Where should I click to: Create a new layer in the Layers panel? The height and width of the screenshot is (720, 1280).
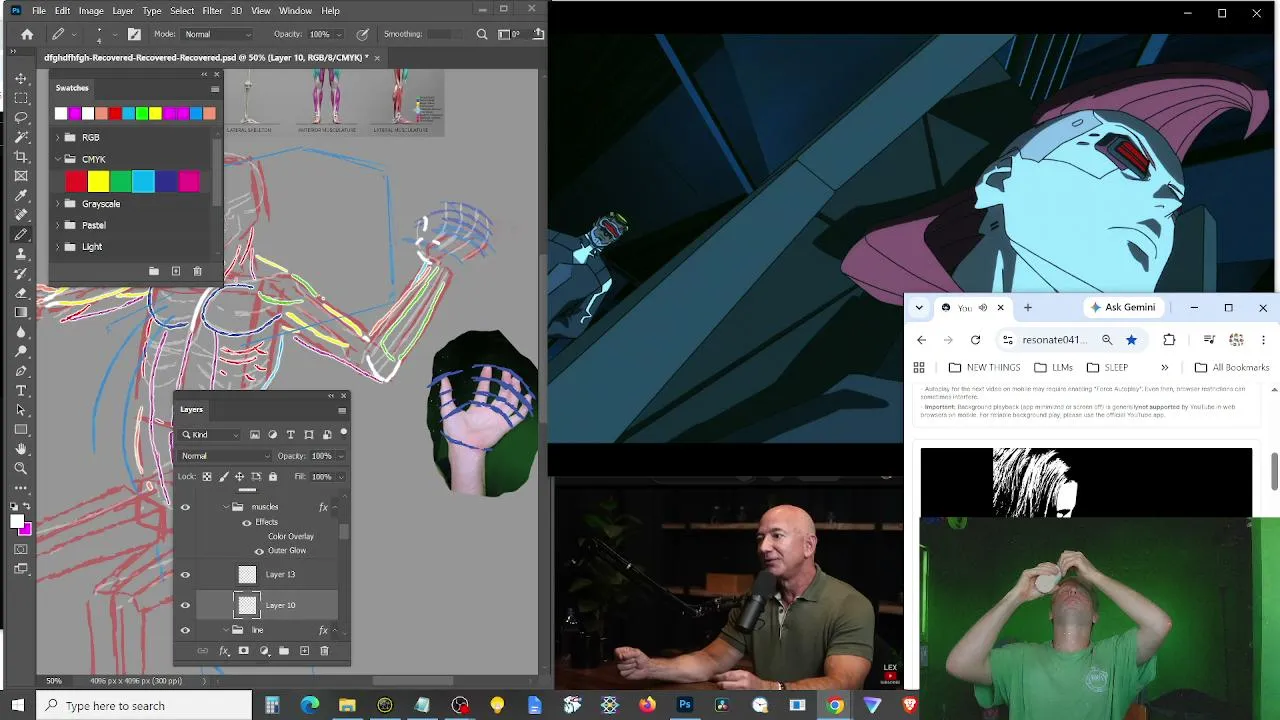tap(304, 651)
